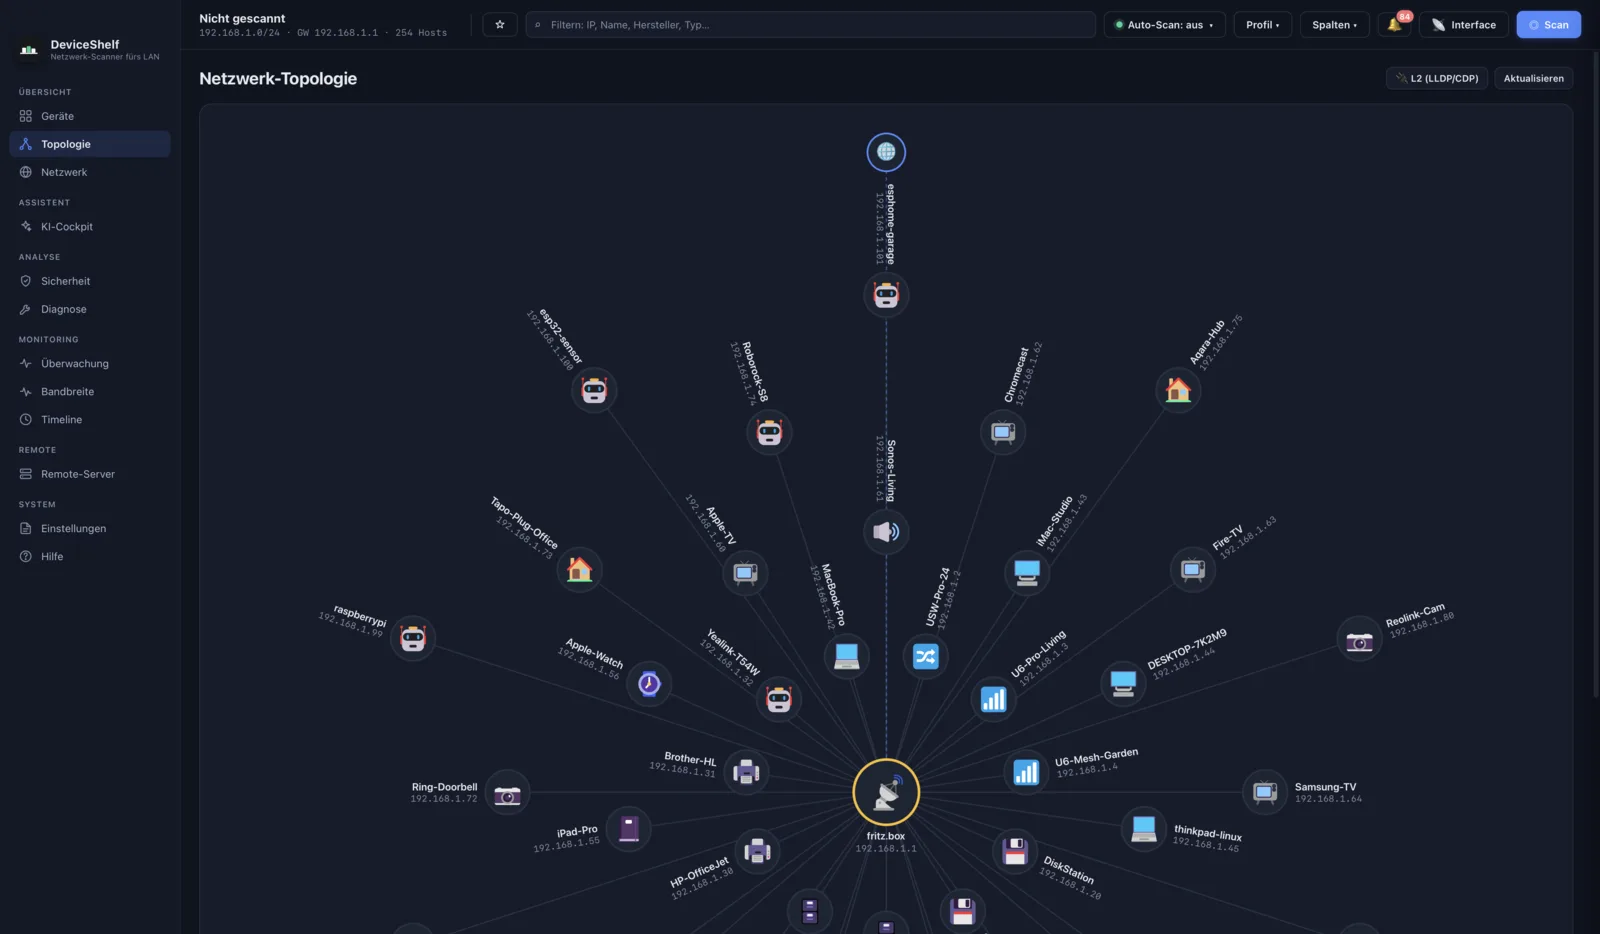Click the Apple-Watch clock icon

pyautogui.click(x=649, y=683)
